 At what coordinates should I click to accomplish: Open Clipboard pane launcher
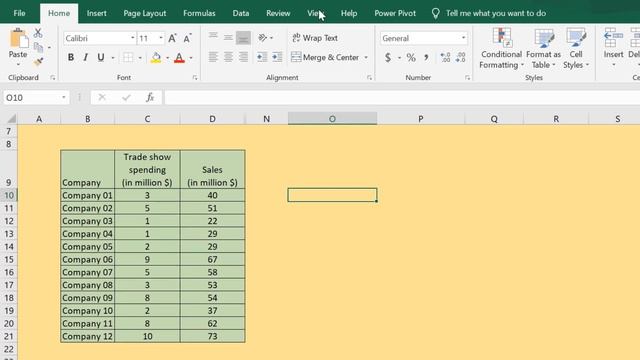tap(53, 78)
